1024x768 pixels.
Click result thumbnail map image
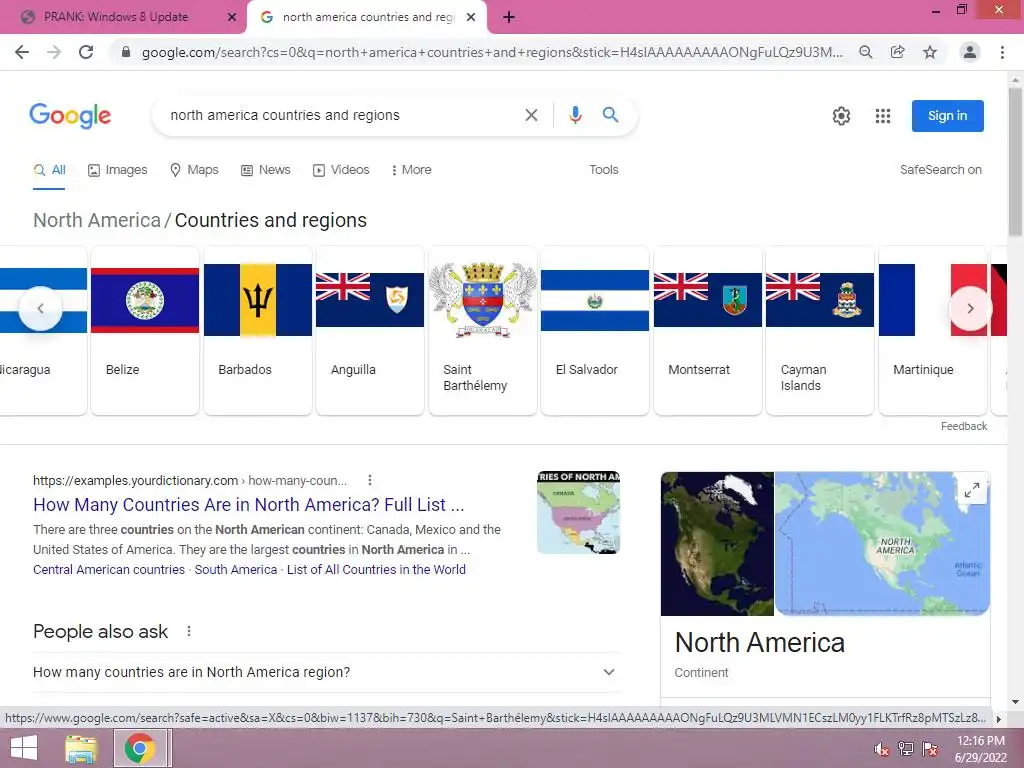(579, 513)
